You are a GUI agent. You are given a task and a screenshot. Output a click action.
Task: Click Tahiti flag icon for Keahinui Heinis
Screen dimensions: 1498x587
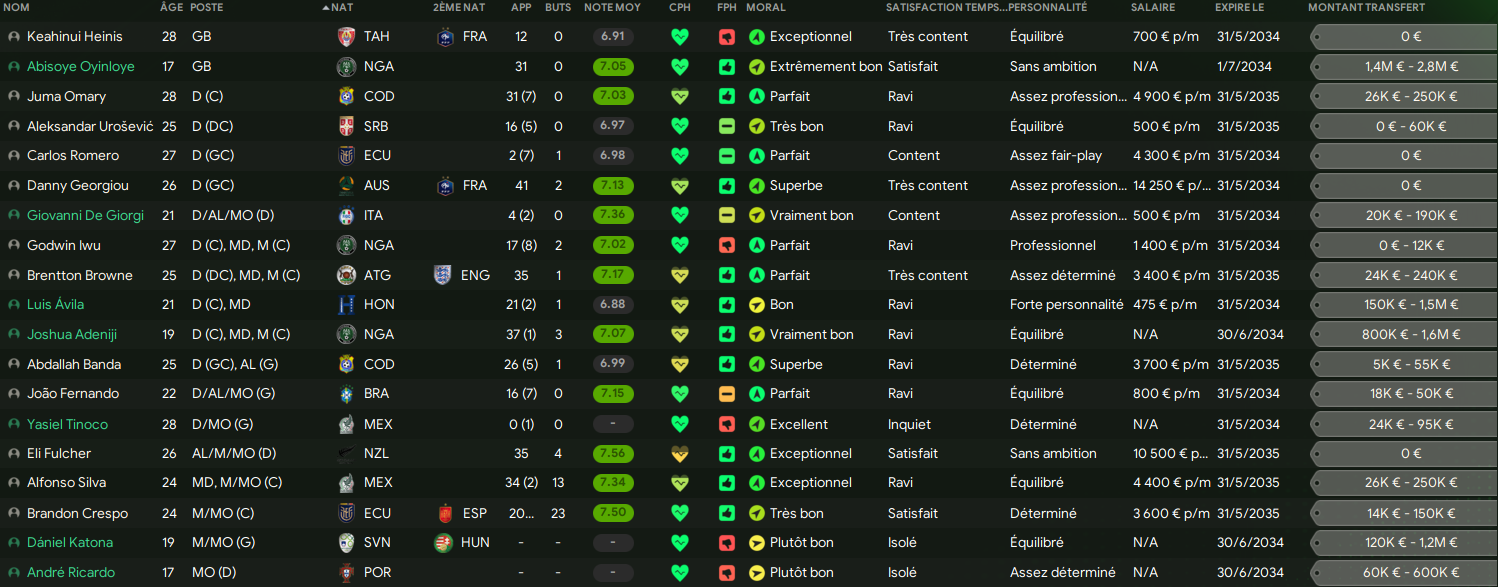click(346, 37)
